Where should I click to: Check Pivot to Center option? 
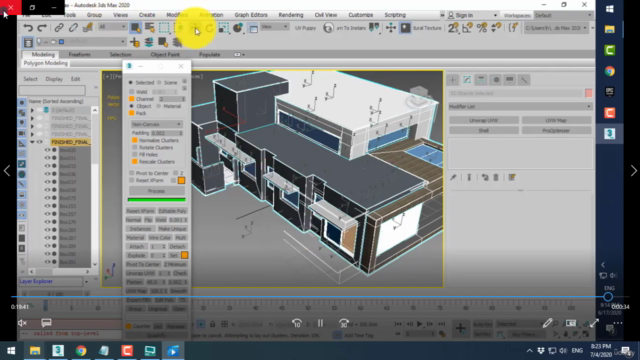tap(132, 173)
